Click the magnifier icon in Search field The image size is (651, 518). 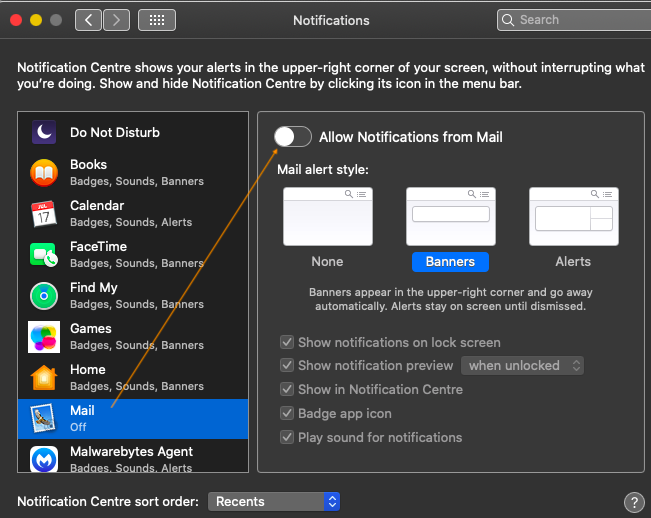[507, 20]
